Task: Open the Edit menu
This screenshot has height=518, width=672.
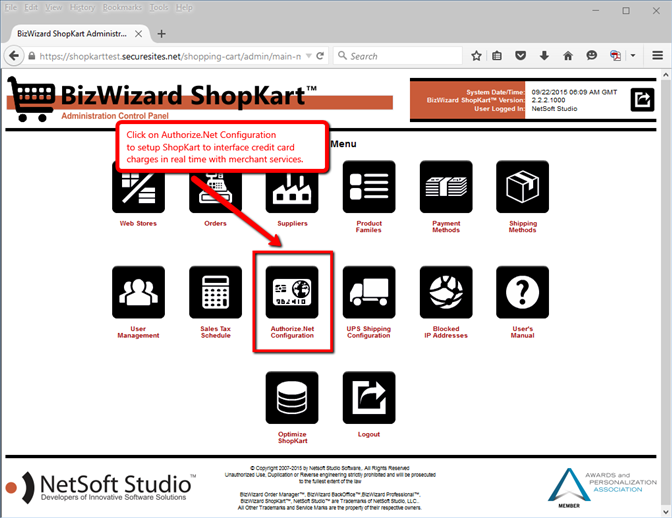Action: coord(31,8)
